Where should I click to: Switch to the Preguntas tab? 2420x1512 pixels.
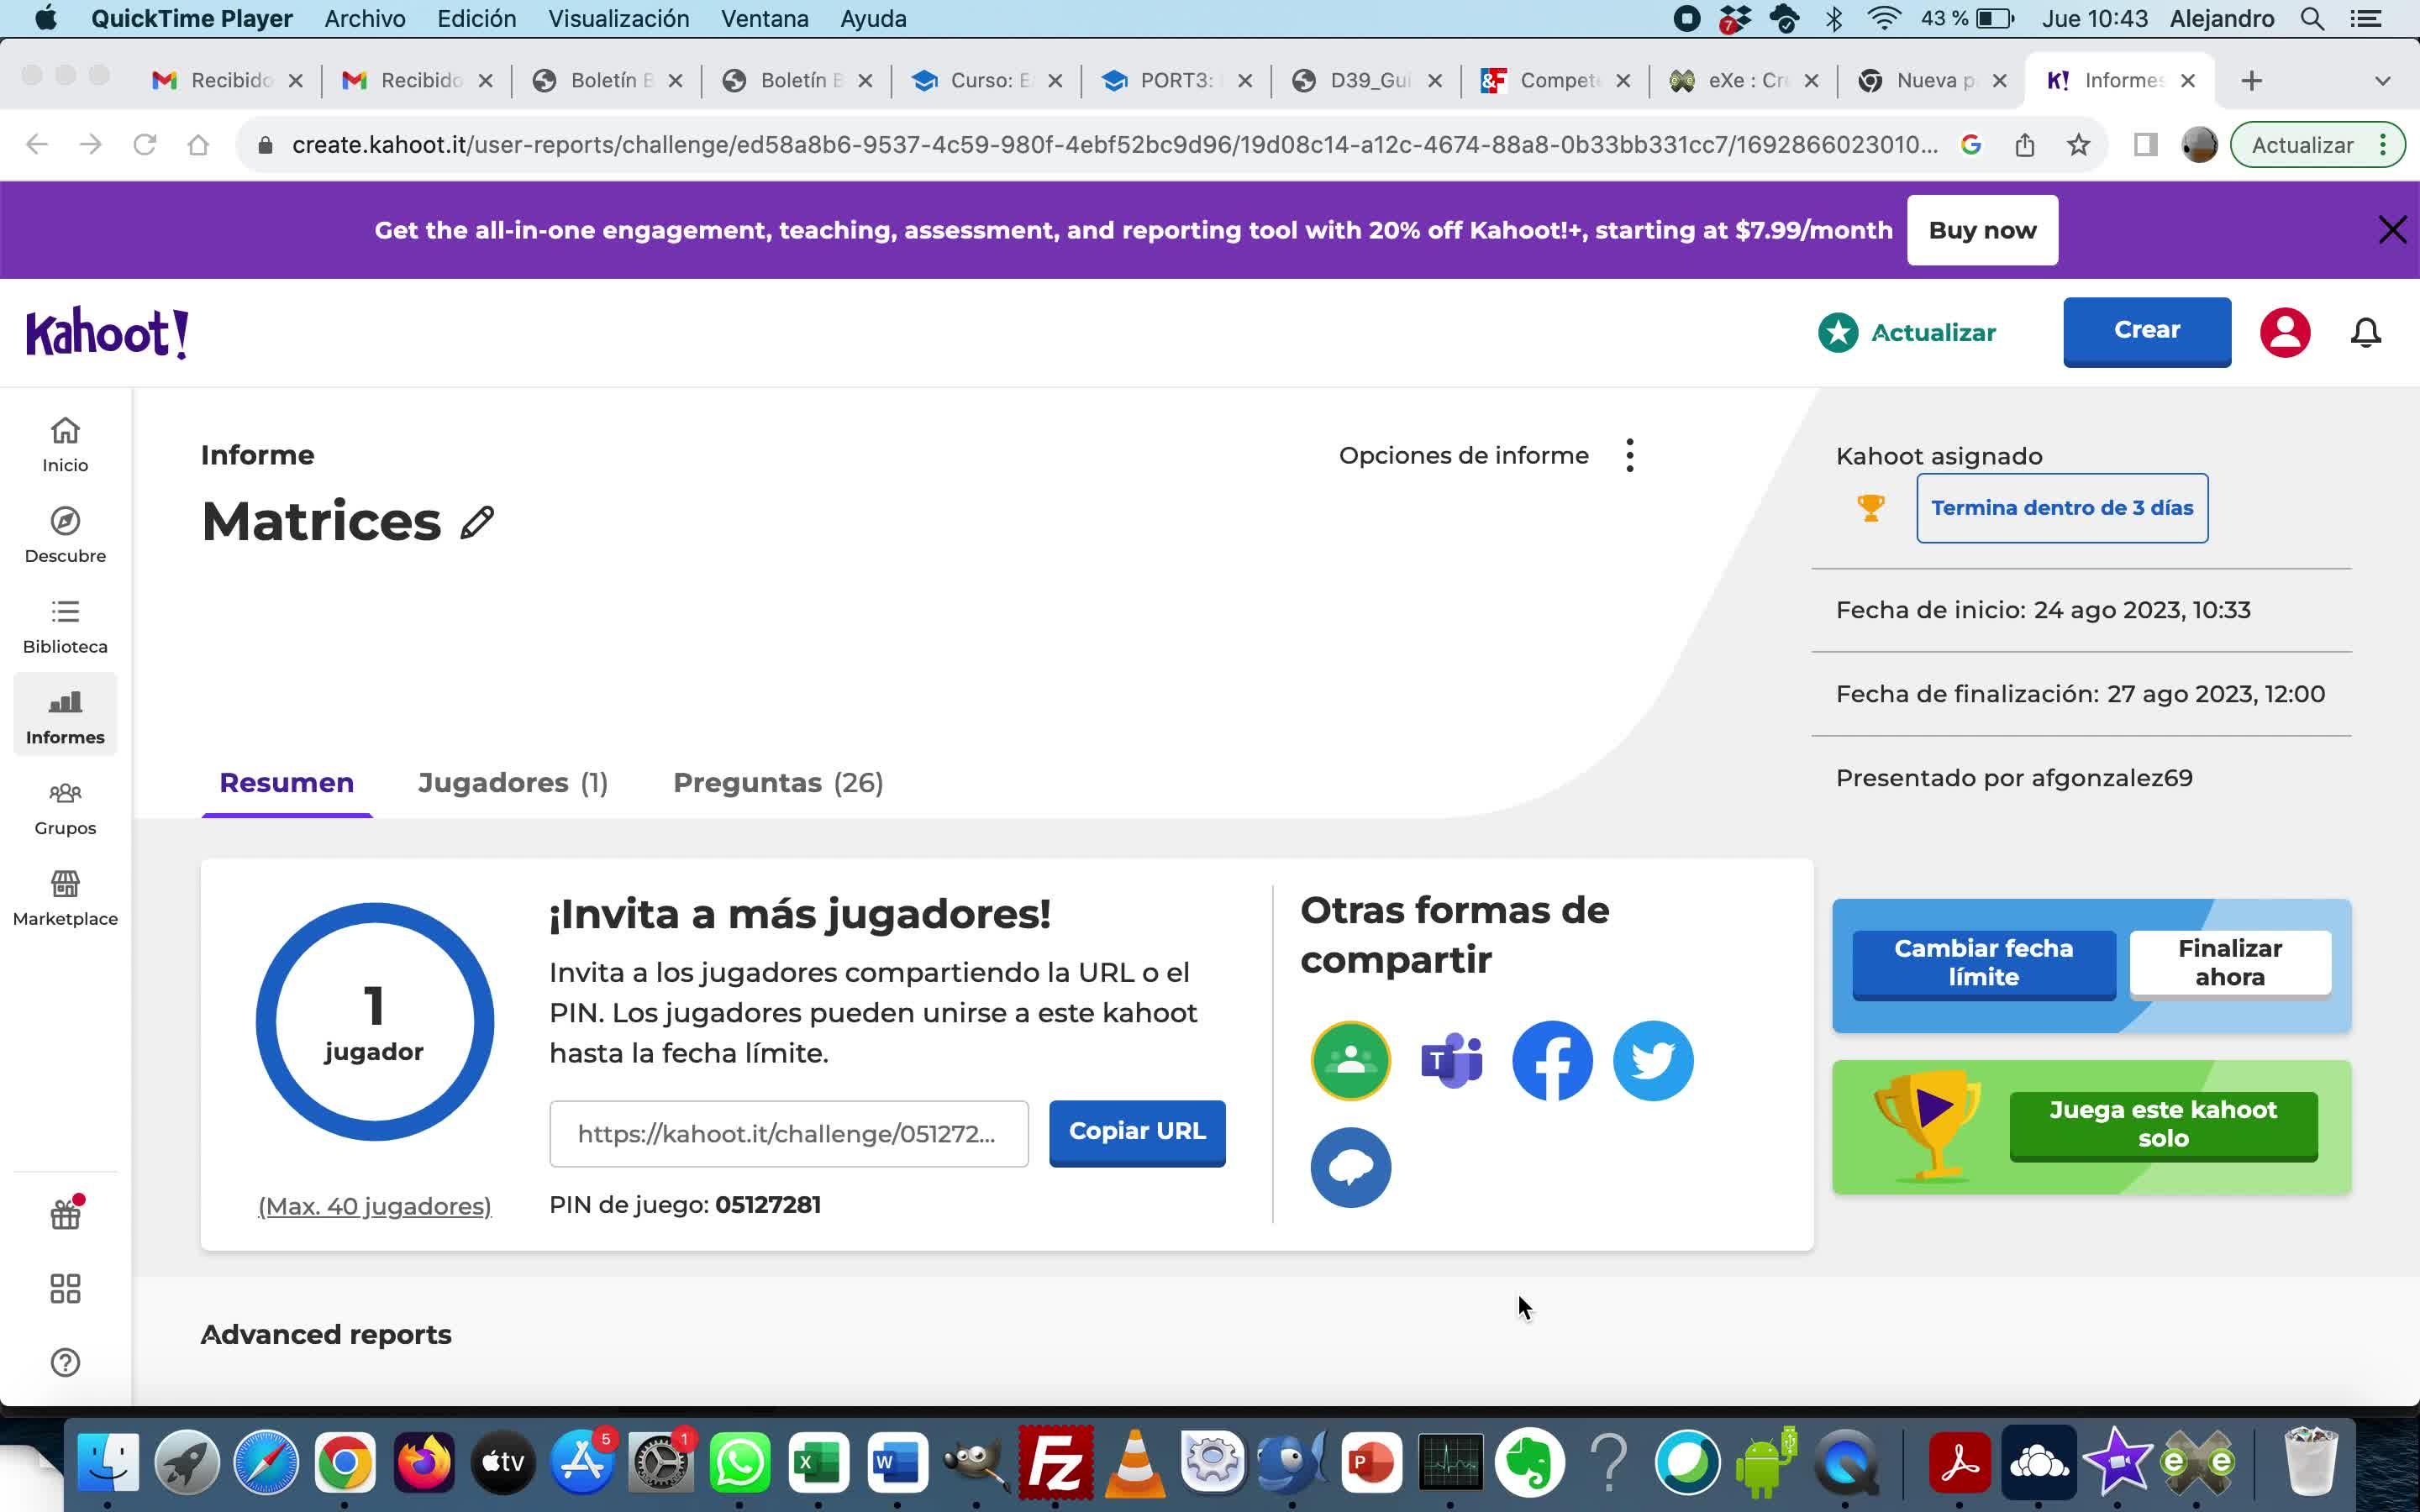(778, 783)
